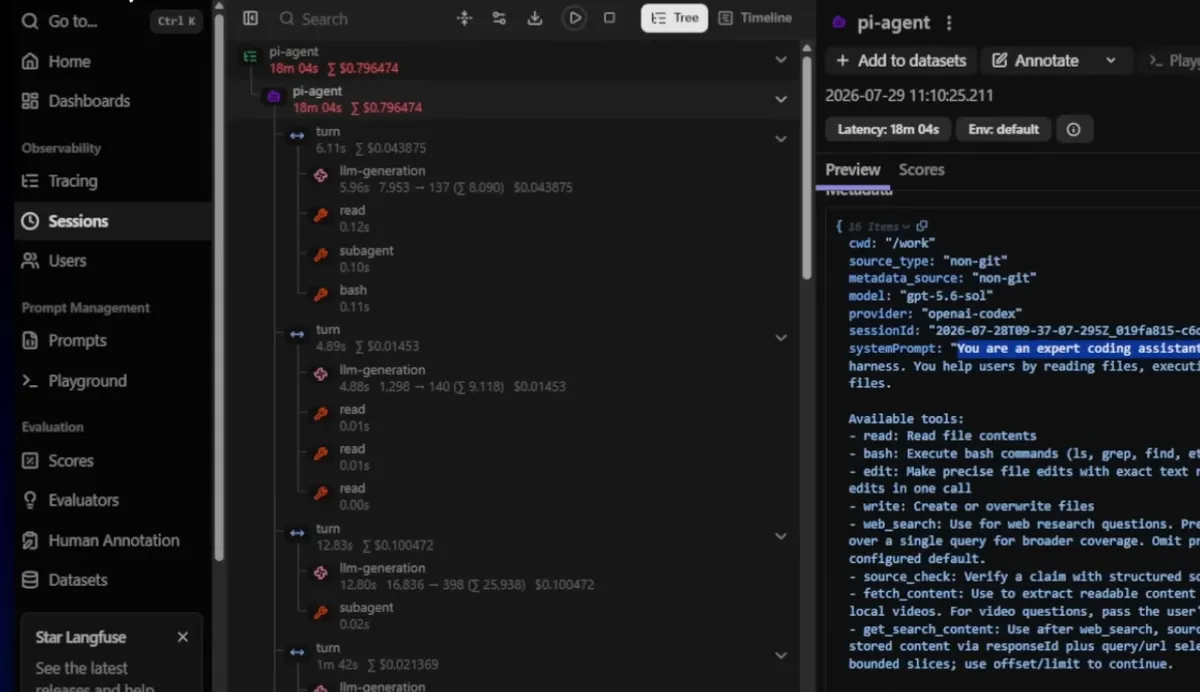Click the trace tree vertical scrollbar

click(x=807, y=167)
